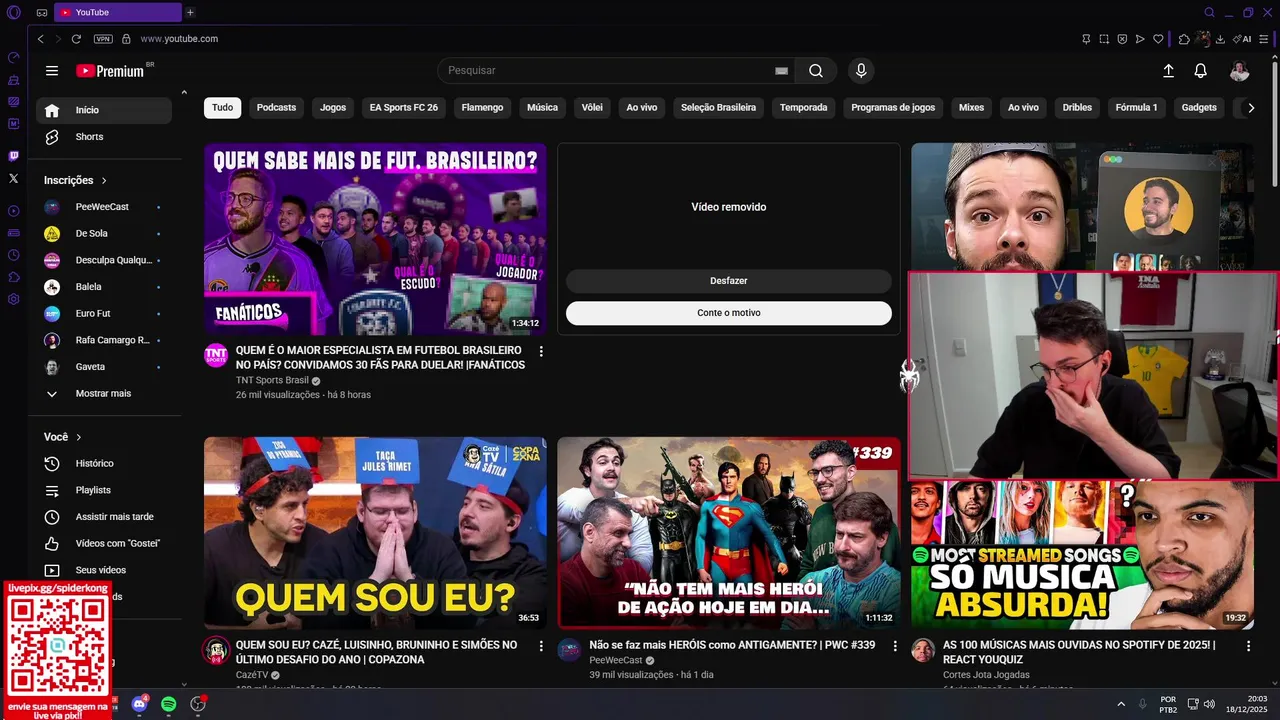Open a new browser tab with plus

click(190, 12)
